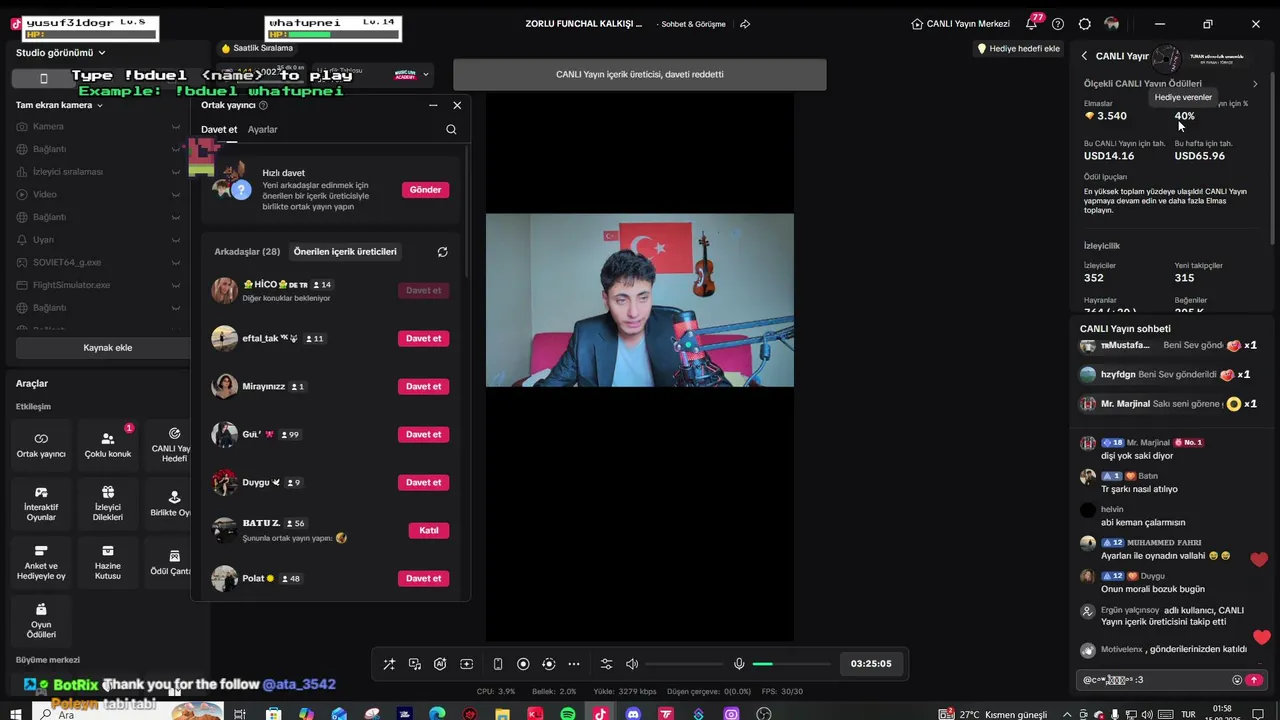Adjust the microphone level slider
1280x720 pixels.
pyautogui.click(x=791, y=664)
